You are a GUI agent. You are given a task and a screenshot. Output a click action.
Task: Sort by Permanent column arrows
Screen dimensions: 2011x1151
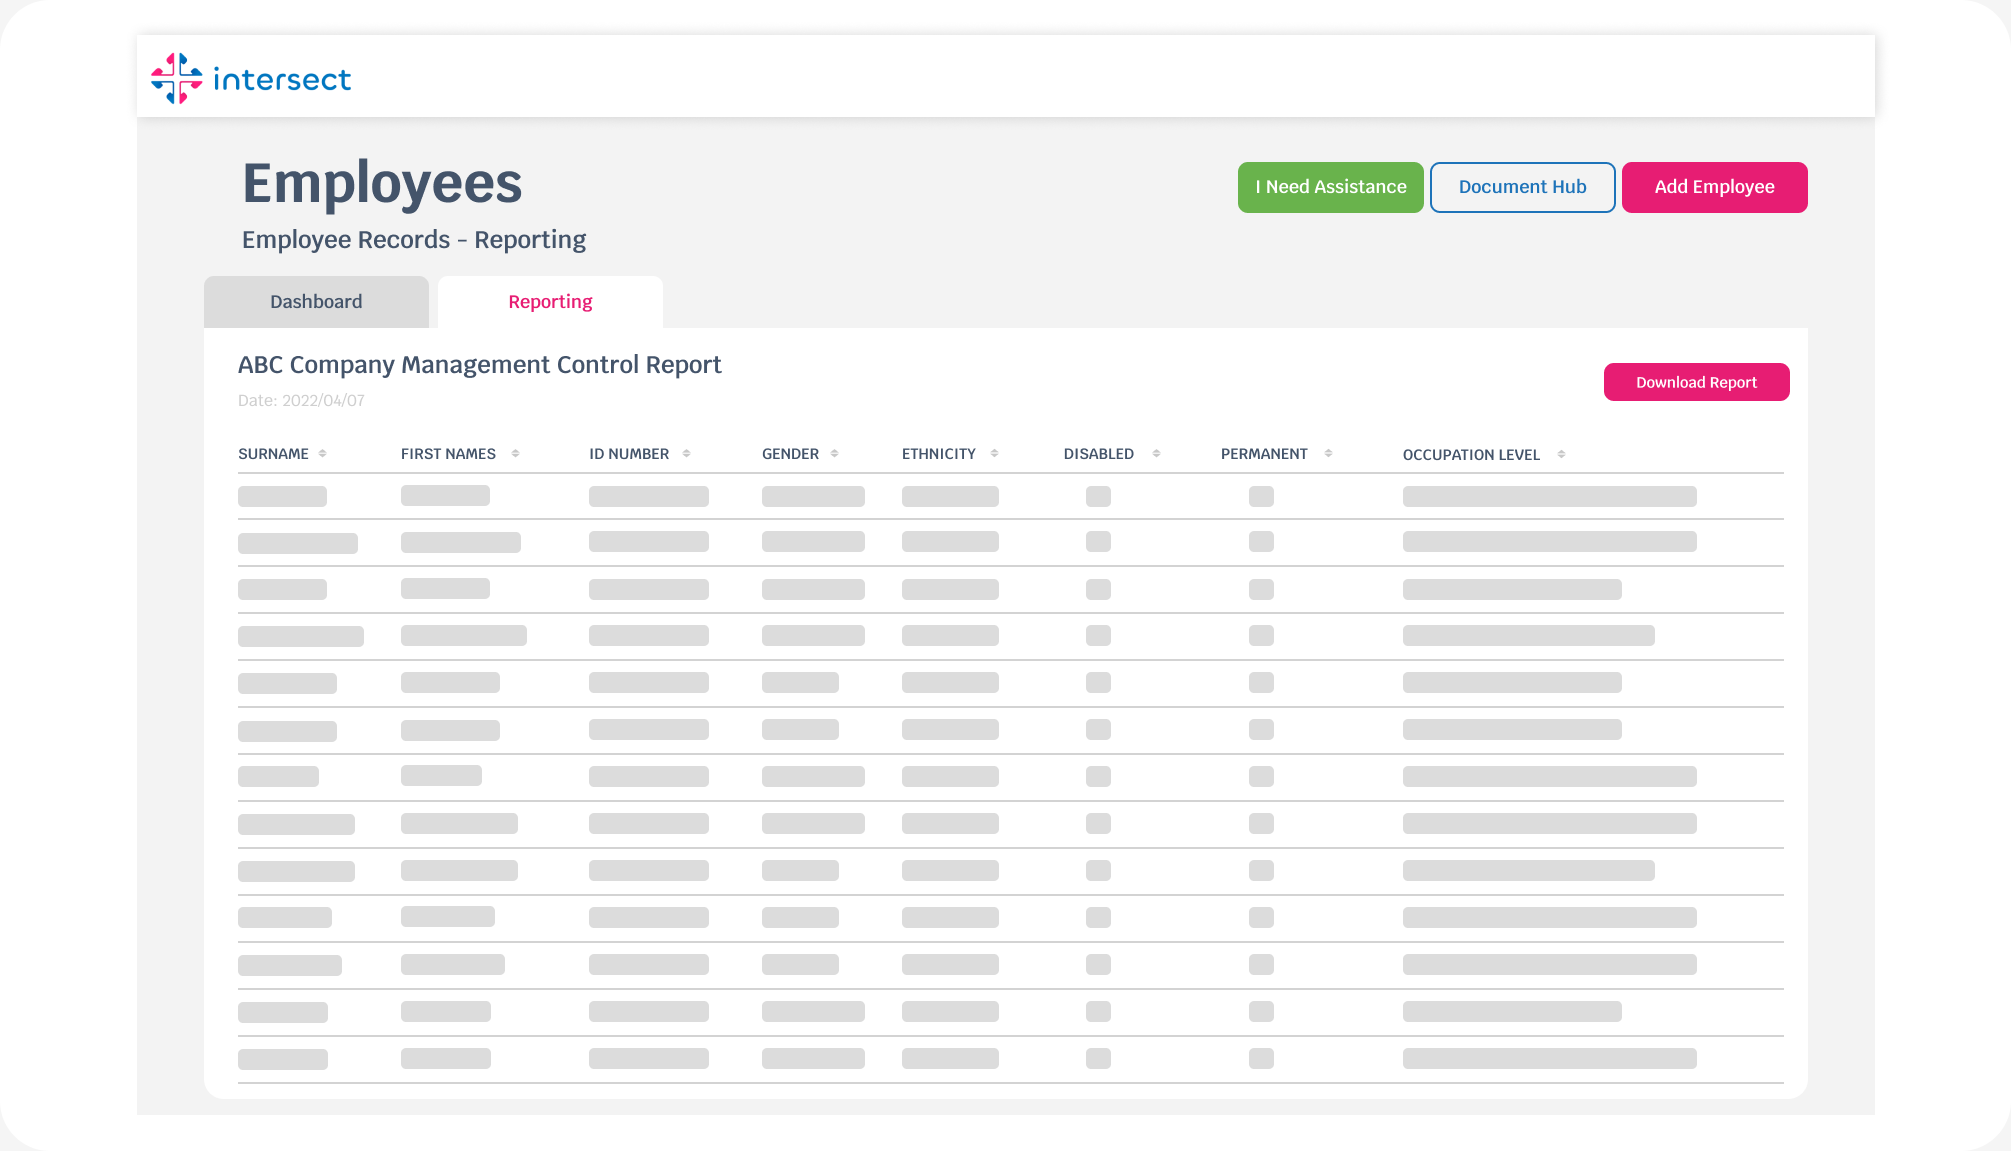point(1328,454)
